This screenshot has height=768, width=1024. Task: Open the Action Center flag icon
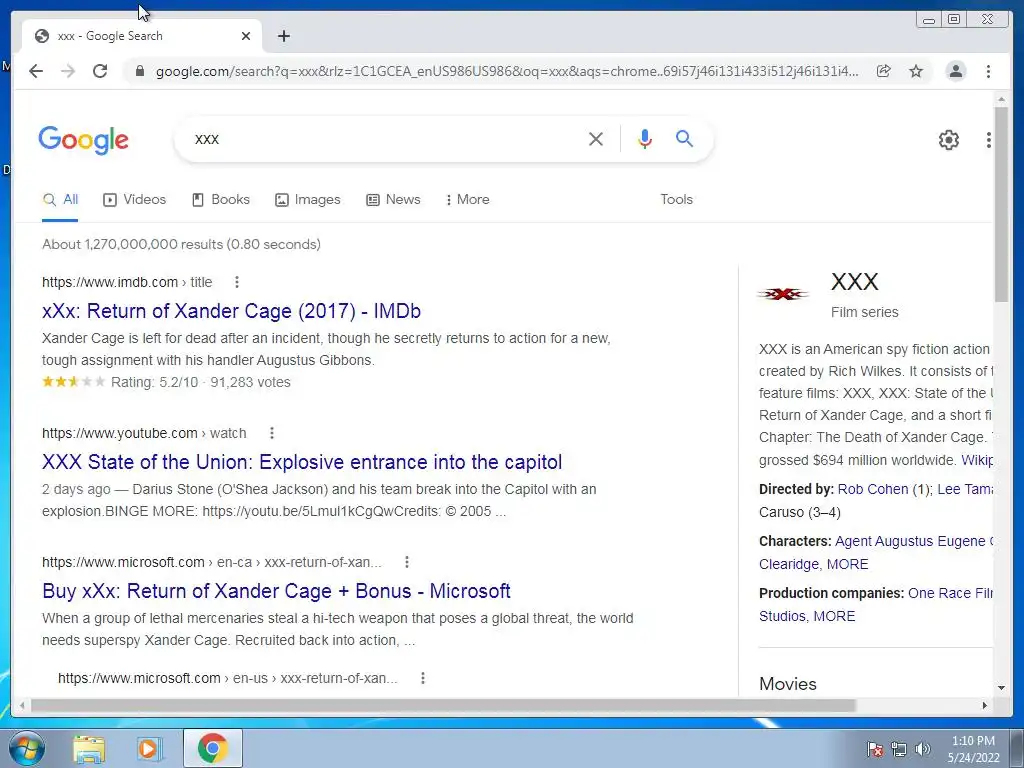pos(875,749)
